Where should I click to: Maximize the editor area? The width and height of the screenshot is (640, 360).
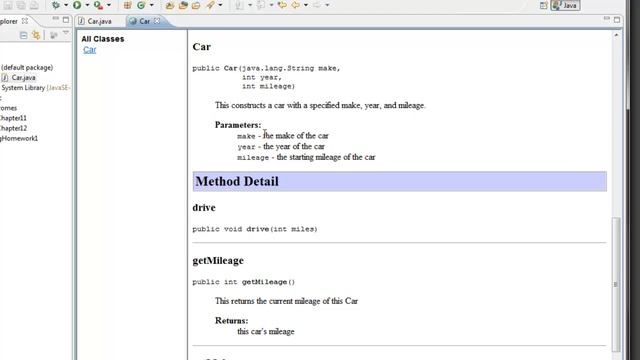[617, 20]
